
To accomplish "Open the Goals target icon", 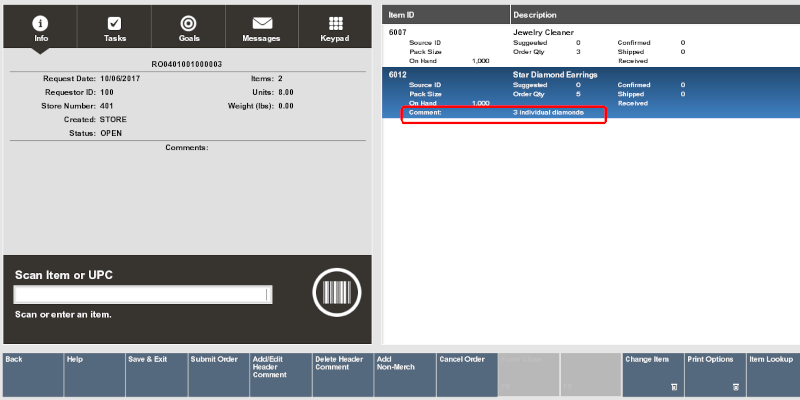I will [x=189, y=23].
